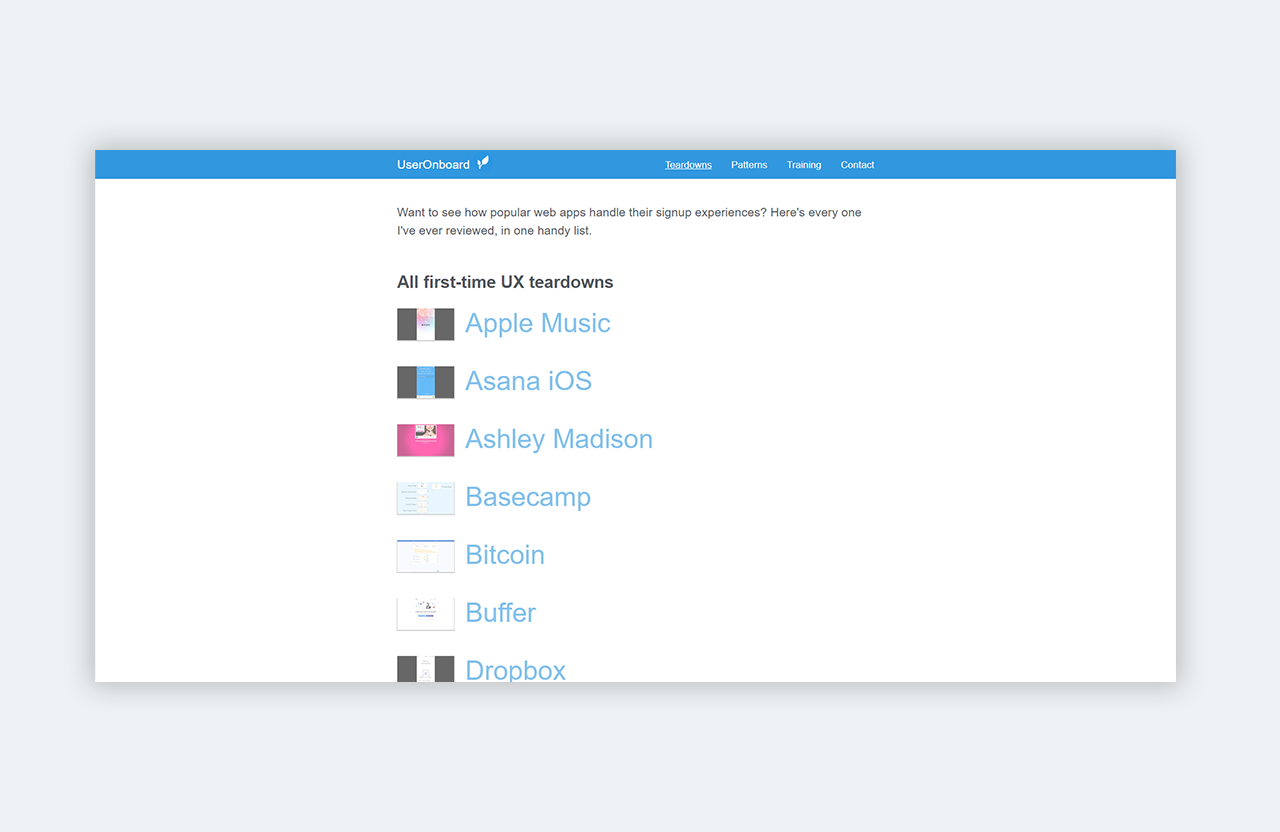This screenshot has width=1280, height=832.
Task: Open the Training nav item
Action: coord(804,165)
